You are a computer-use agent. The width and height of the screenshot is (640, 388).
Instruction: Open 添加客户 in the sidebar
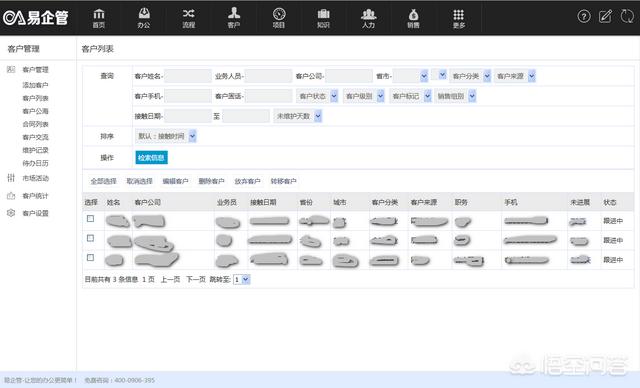click(x=36, y=85)
